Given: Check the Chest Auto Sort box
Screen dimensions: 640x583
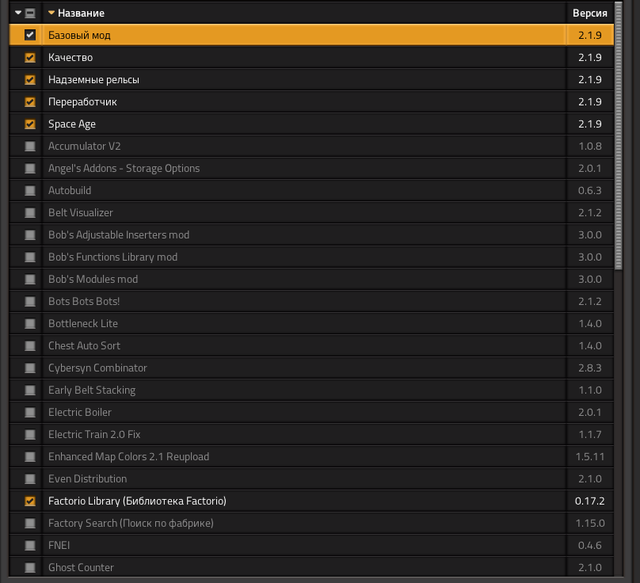Looking at the screenshot, I should (30, 346).
